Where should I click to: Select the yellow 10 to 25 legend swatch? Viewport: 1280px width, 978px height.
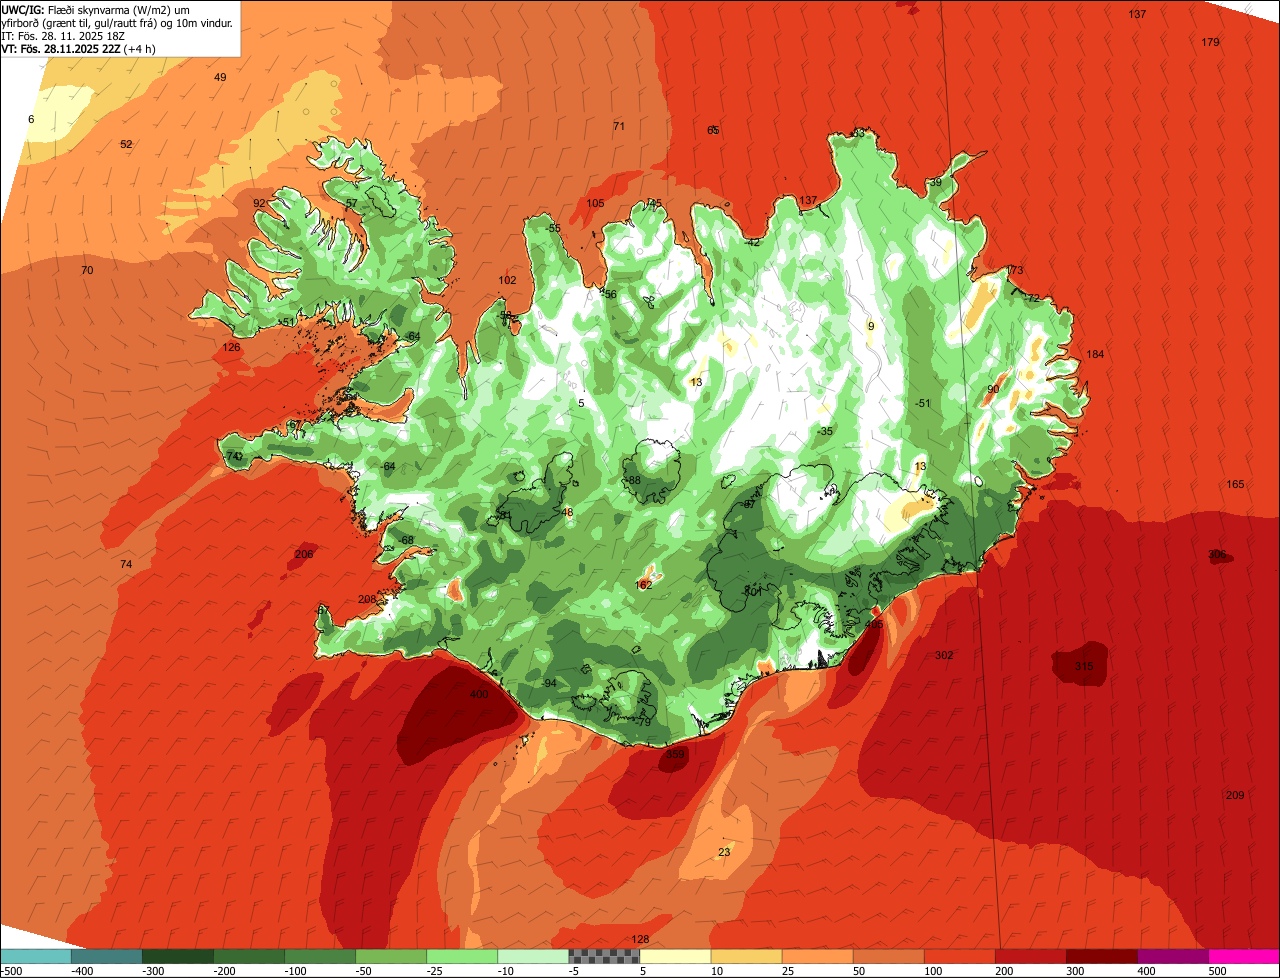746,956
